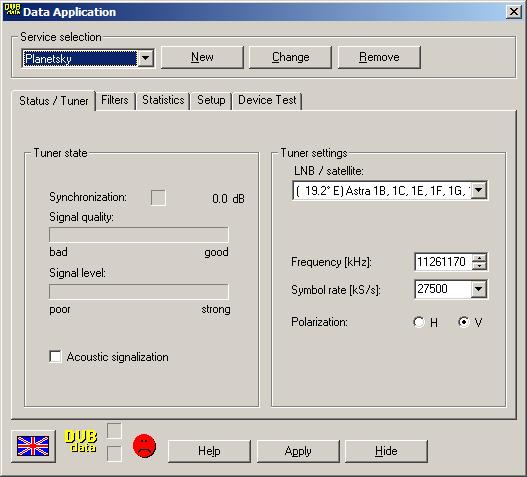Click the Polarization label
This screenshot has height=477, width=527.
pos(319,322)
